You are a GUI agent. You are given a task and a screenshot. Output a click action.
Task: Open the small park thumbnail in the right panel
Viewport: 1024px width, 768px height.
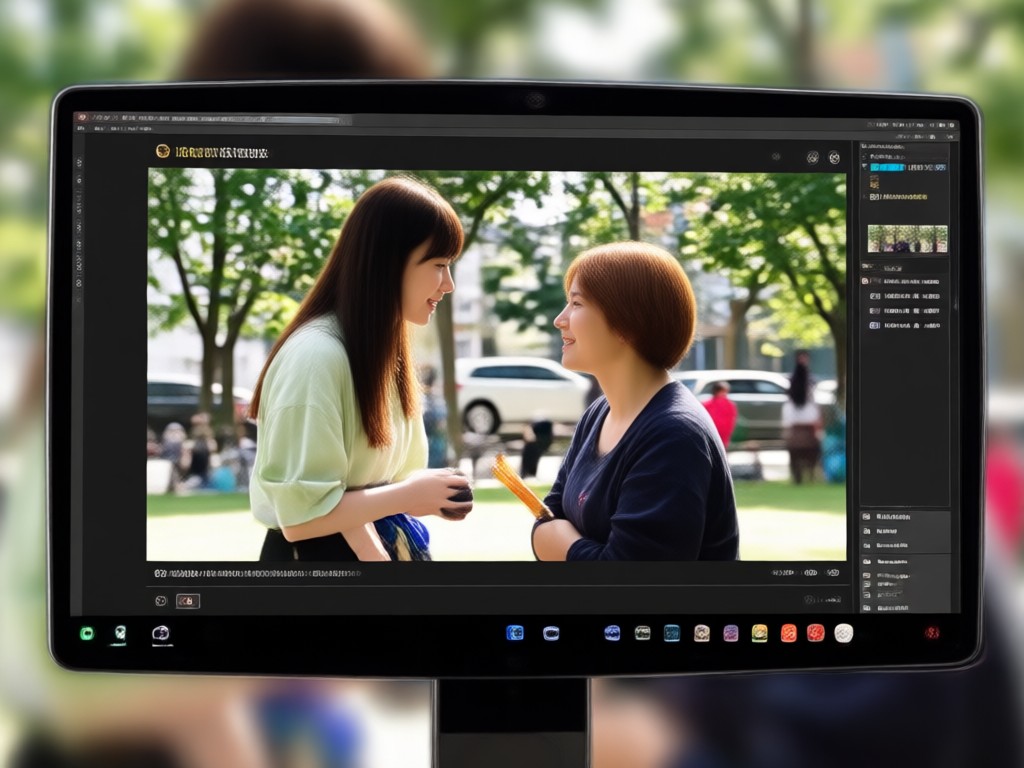(907, 238)
